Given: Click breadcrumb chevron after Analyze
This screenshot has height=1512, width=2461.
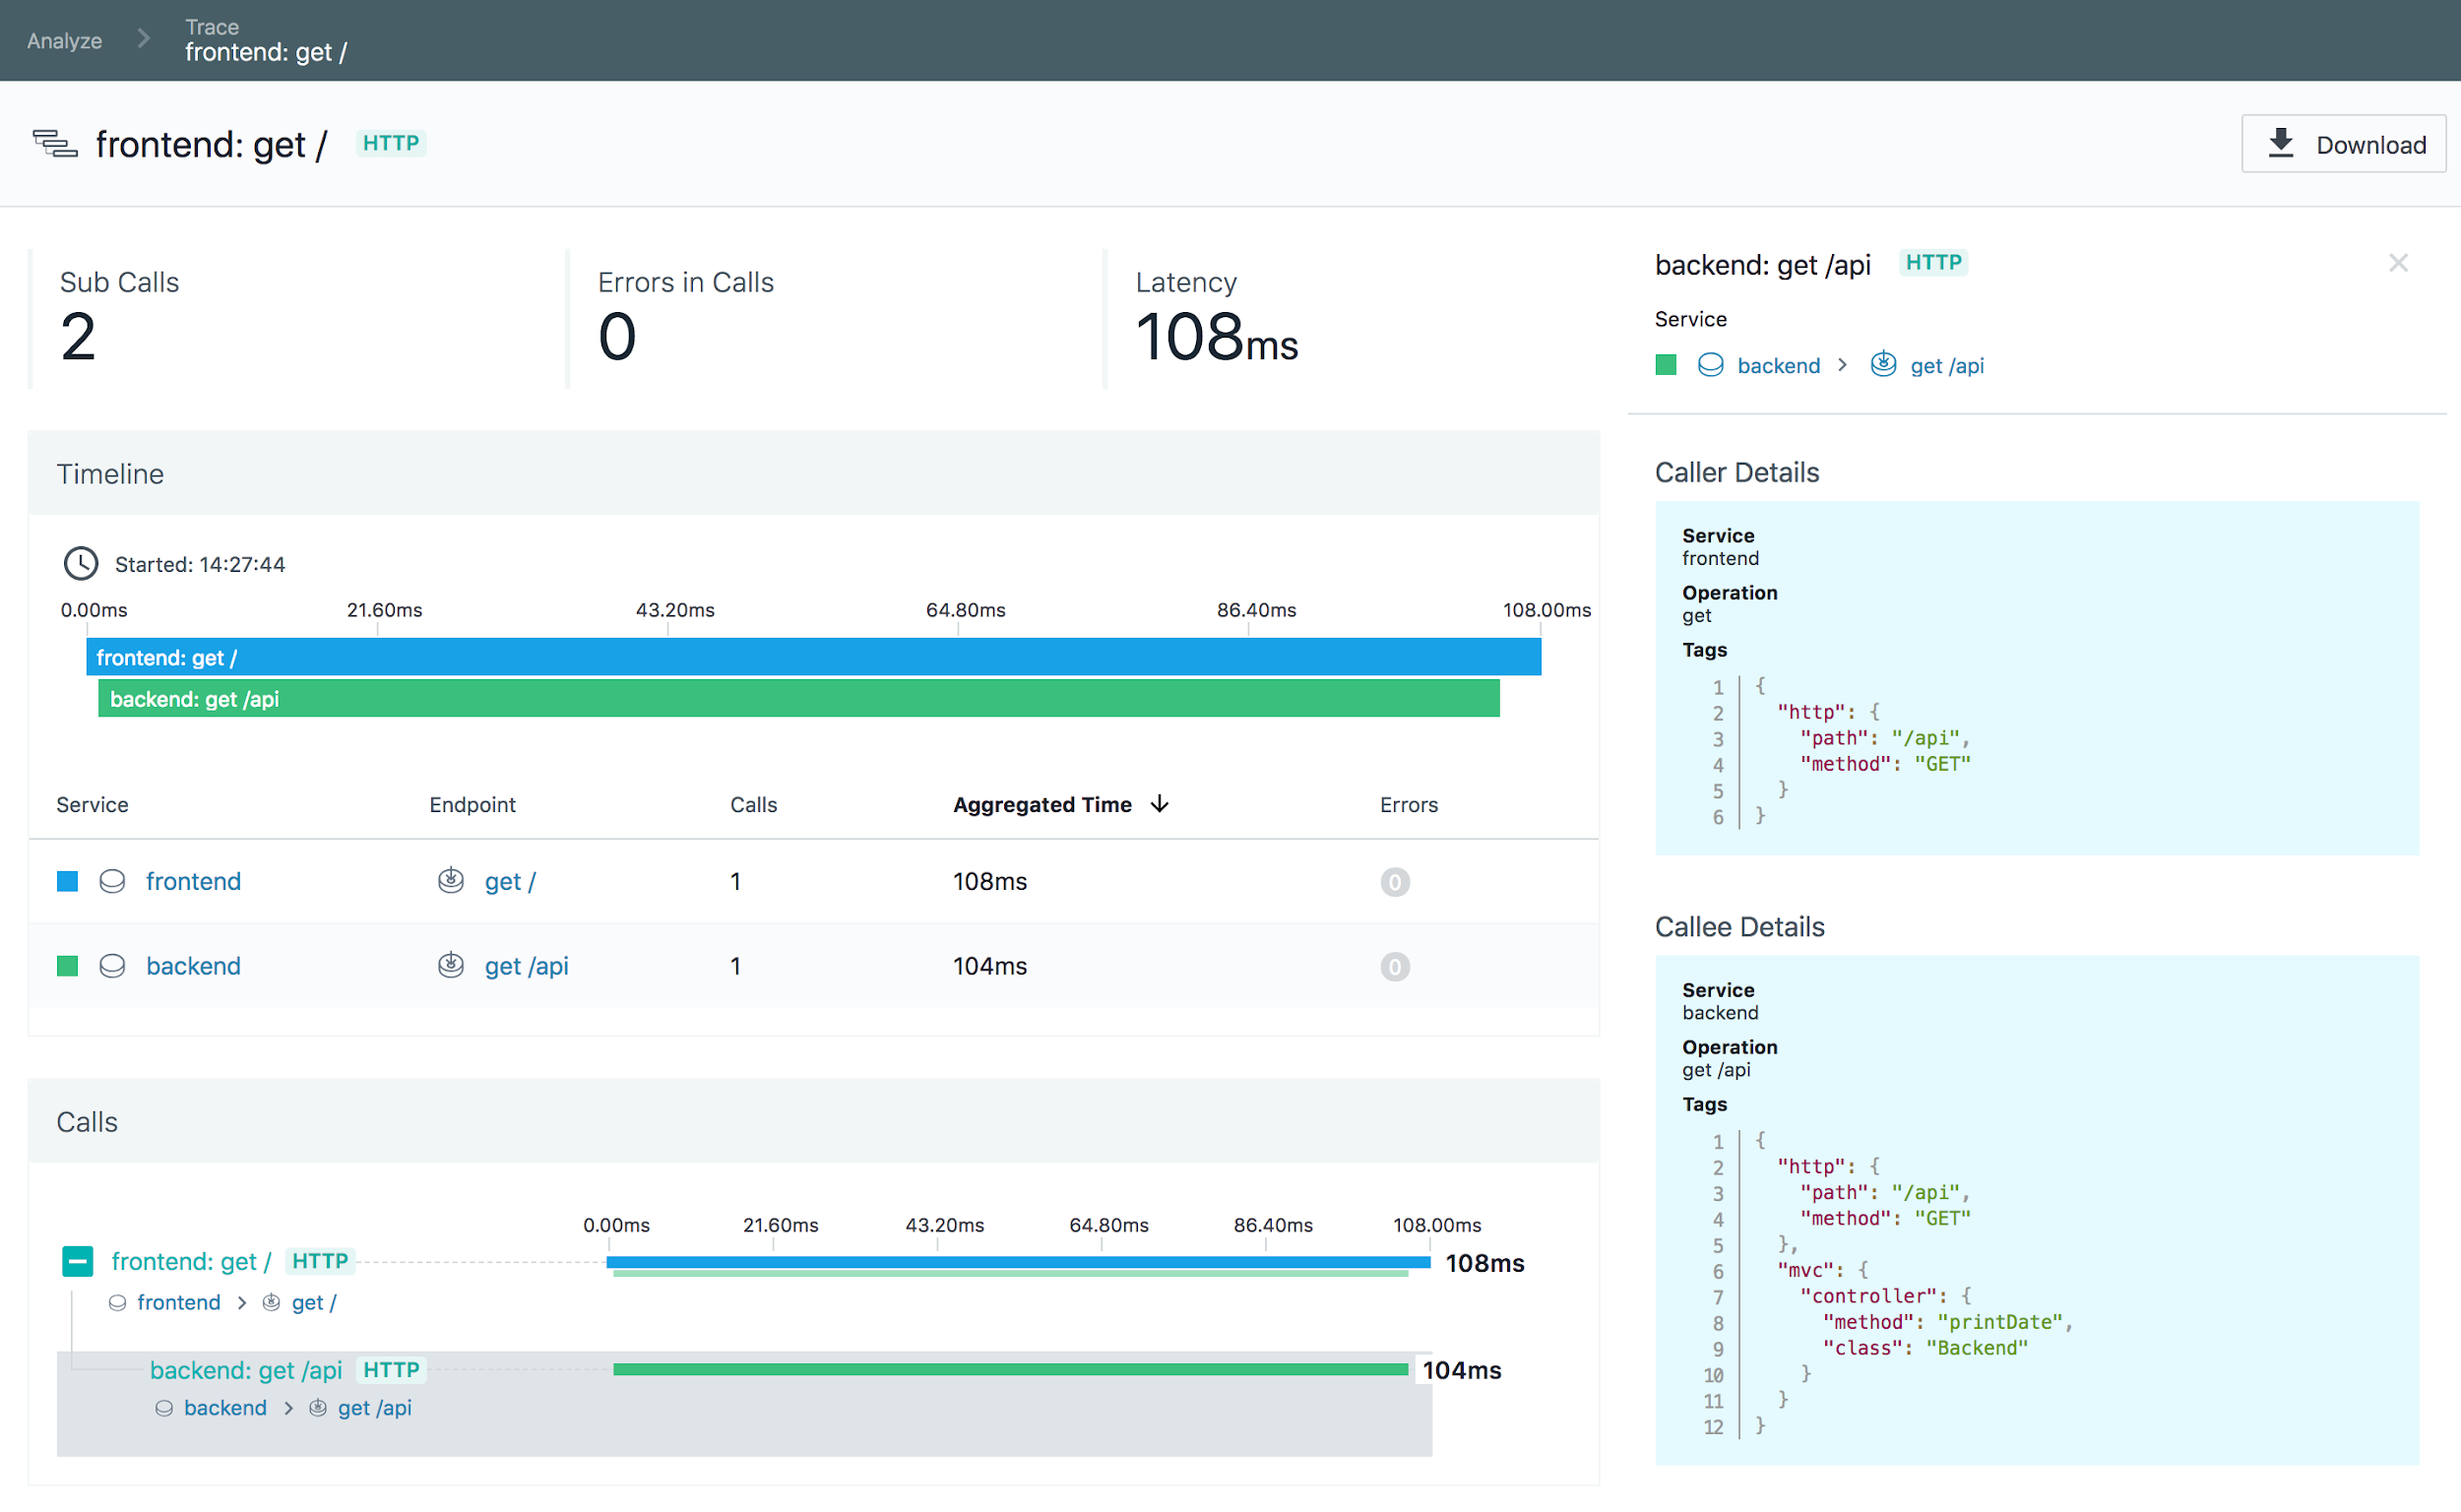Looking at the screenshot, I should [144, 39].
